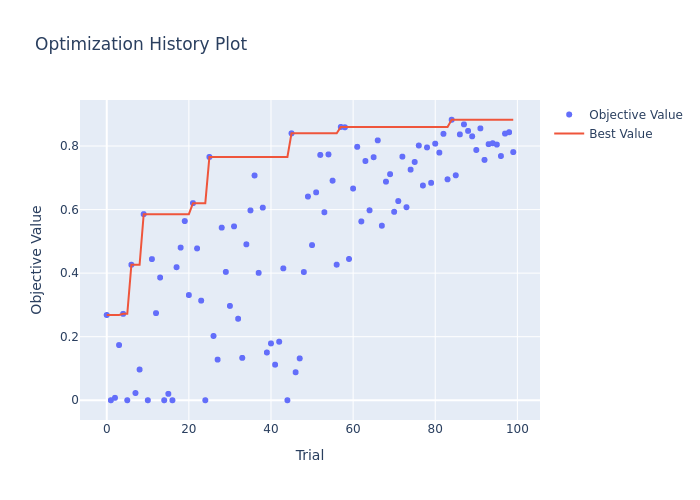Image resolution: width=700 pixels, height=500 pixels.
Task: Click the vertical Objective Value y-axis title
Action: [x=38, y=260]
